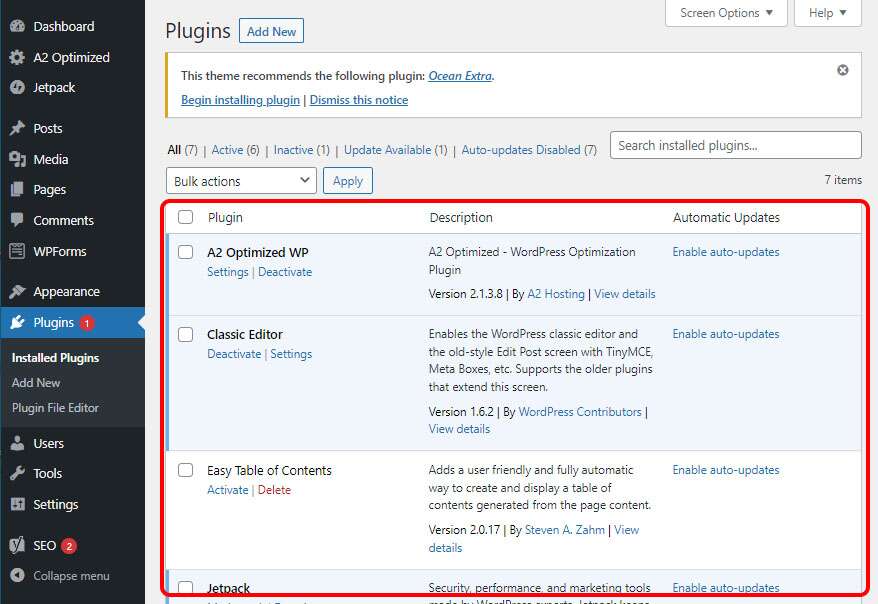Check the select-all plugins checkbox

(185, 217)
